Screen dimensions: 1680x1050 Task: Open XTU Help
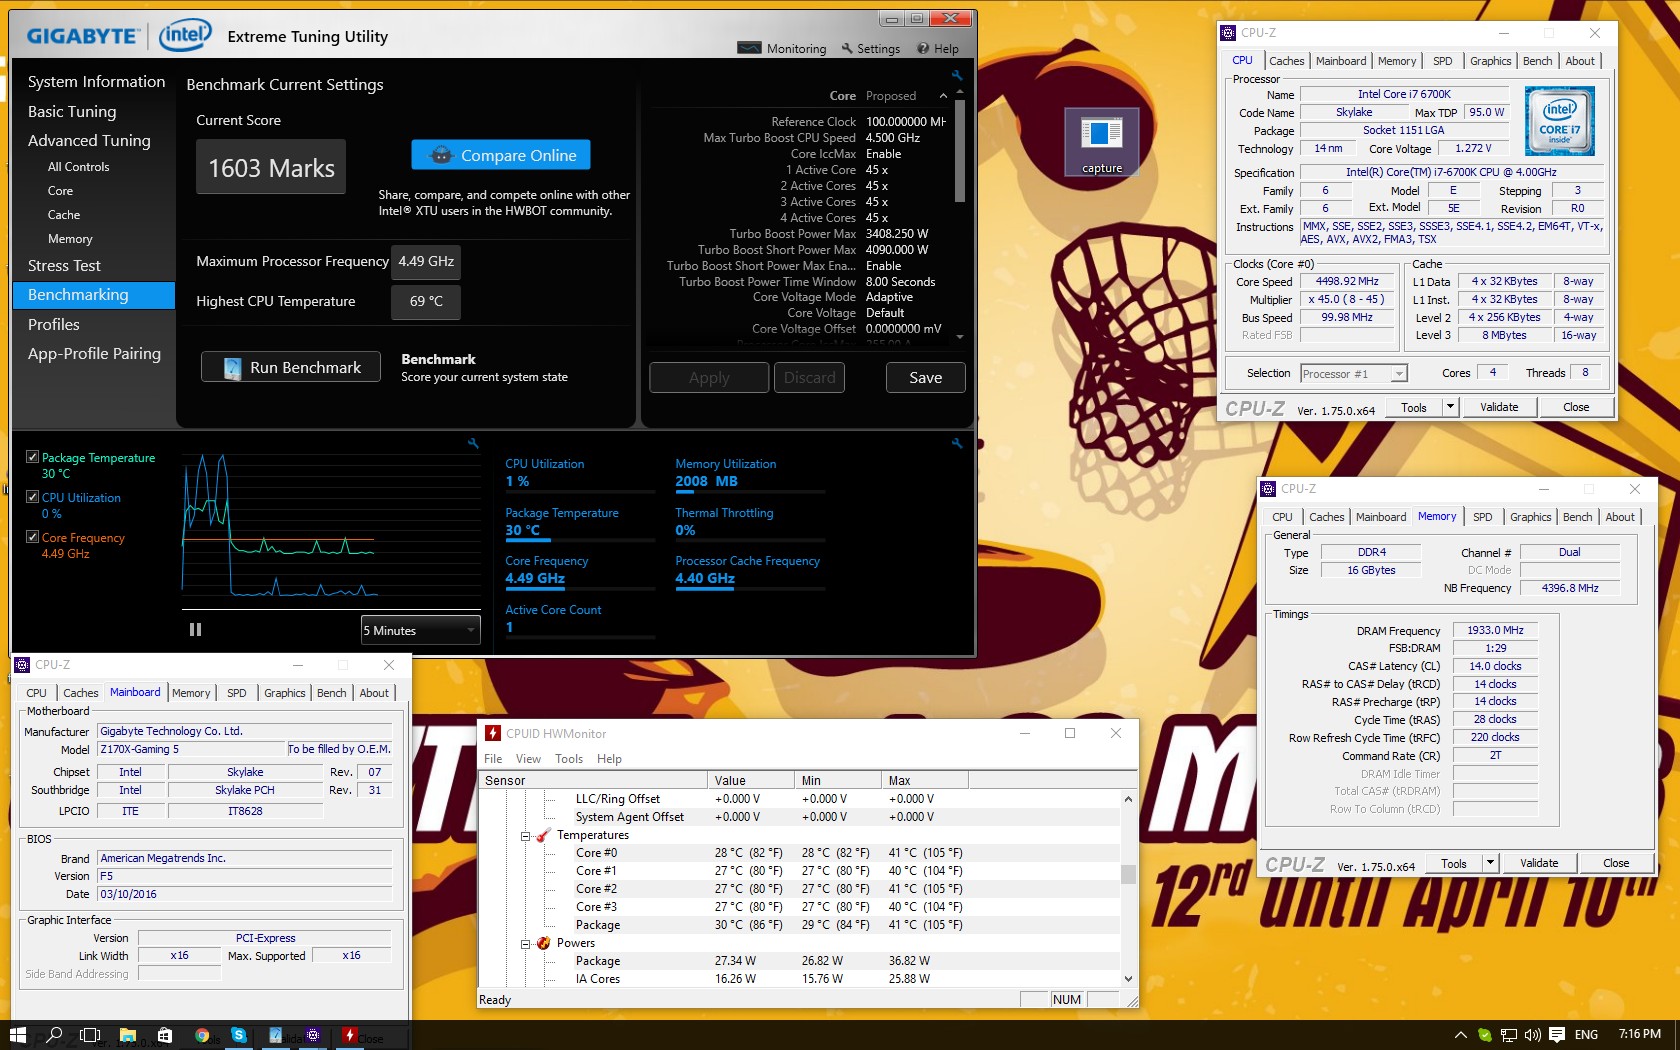pyautogui.click(x=938, y=48)
